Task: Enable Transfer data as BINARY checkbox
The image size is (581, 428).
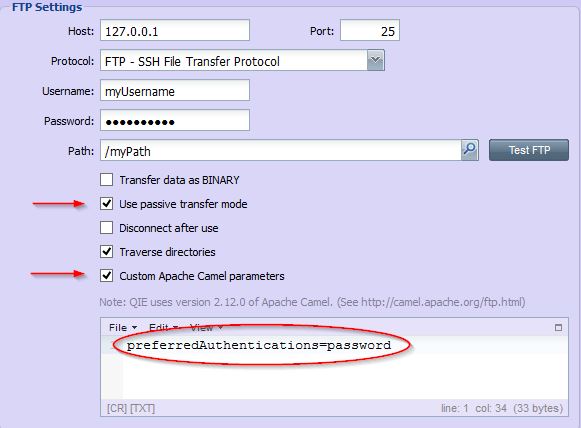Action: point(107,180)
